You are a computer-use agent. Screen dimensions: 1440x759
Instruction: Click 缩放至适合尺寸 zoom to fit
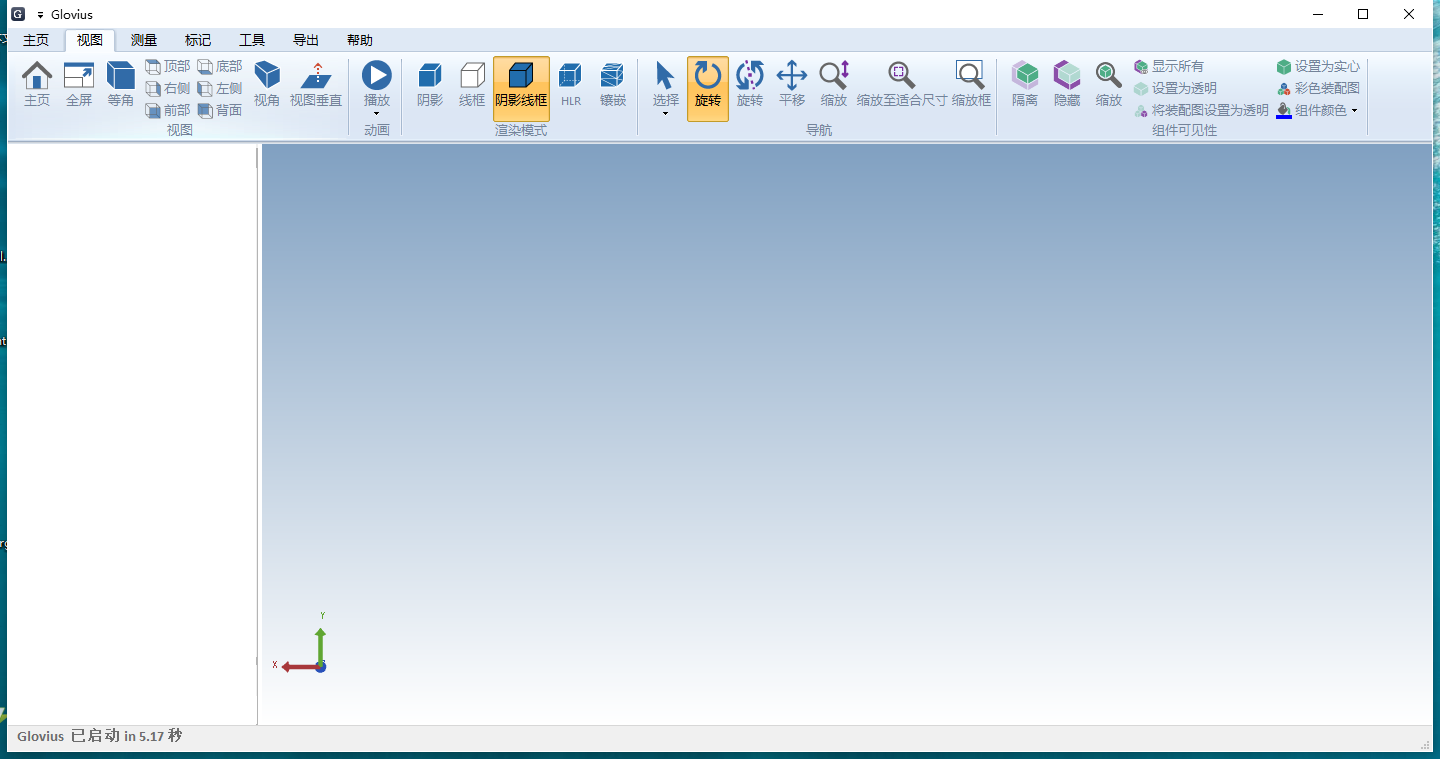pyautogui.click(x=902, y=84)
